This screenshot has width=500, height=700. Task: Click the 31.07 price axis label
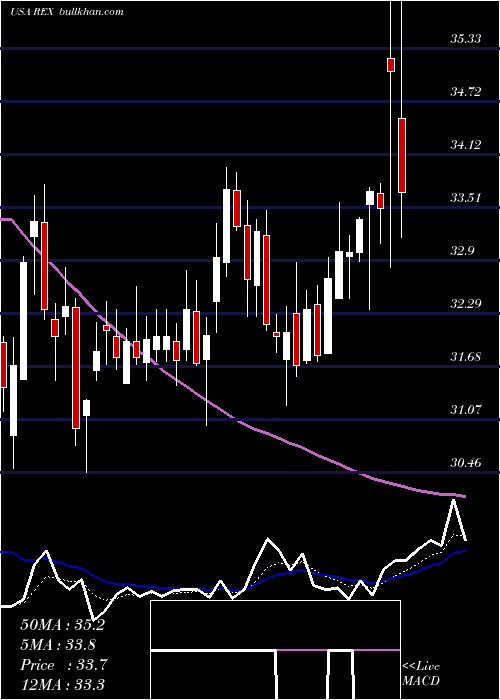pos(466,409)
